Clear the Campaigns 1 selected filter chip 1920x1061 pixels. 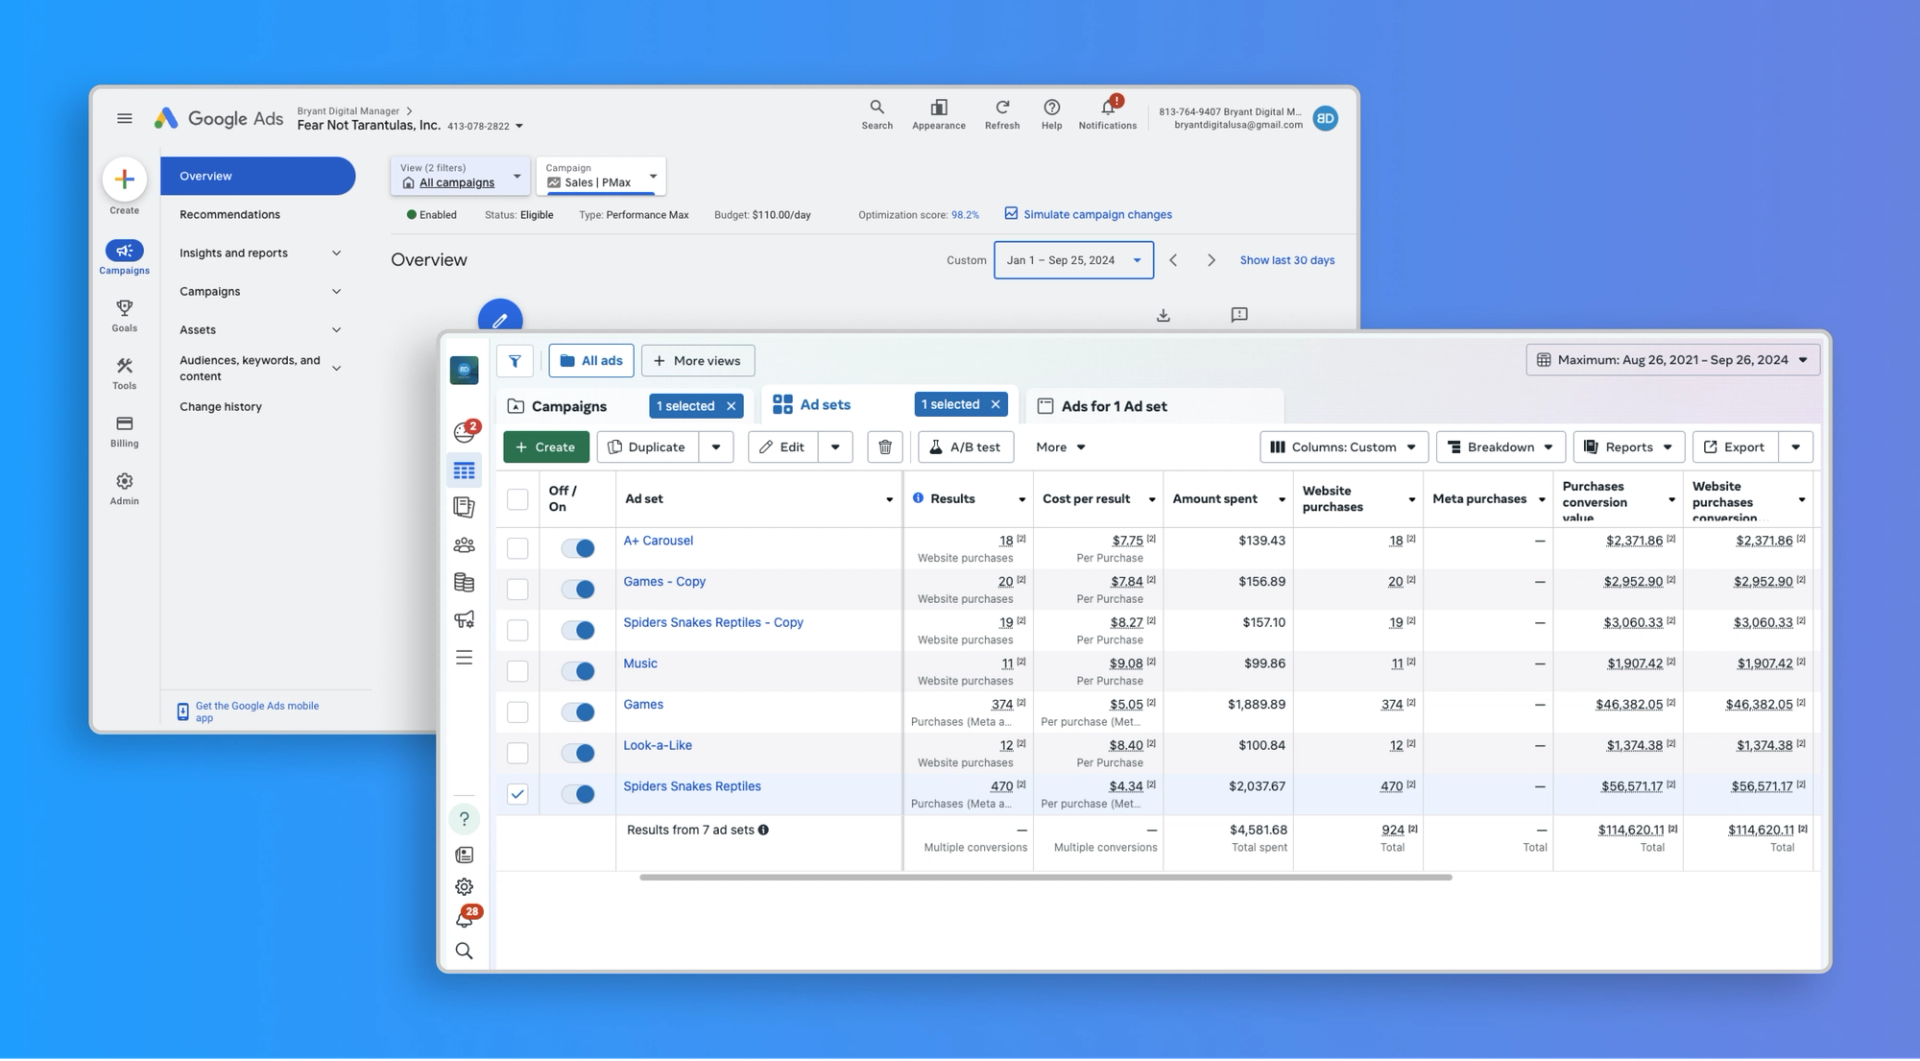(731, 406)
